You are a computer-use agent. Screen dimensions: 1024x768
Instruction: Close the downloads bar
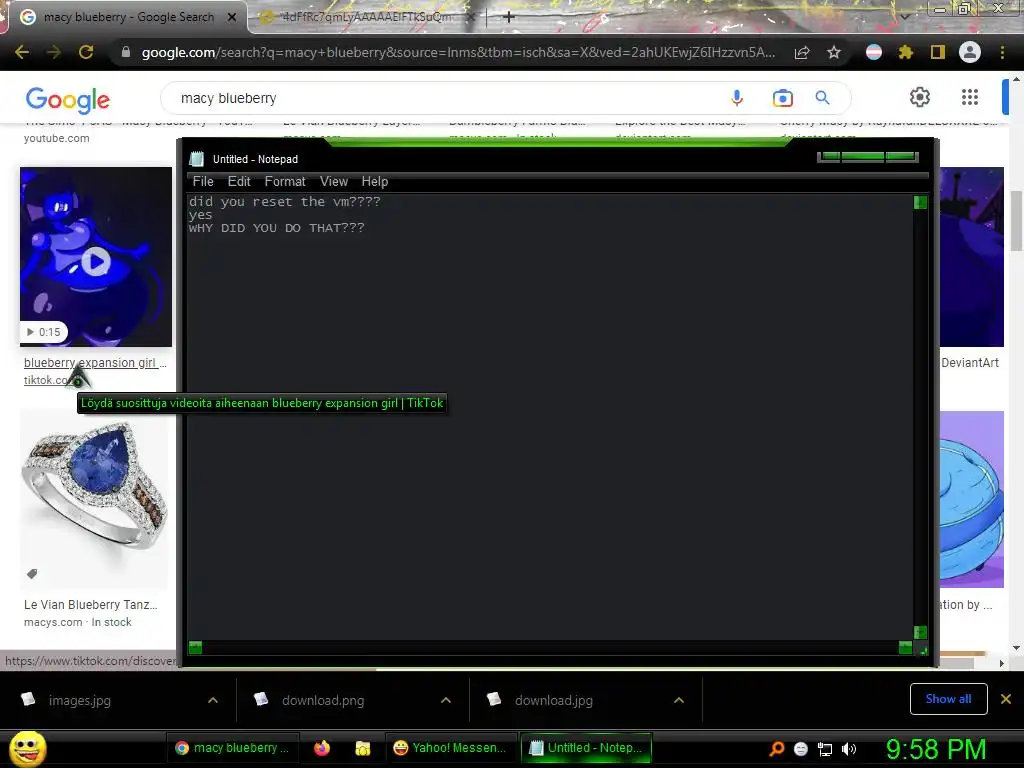coord(1006,699)
